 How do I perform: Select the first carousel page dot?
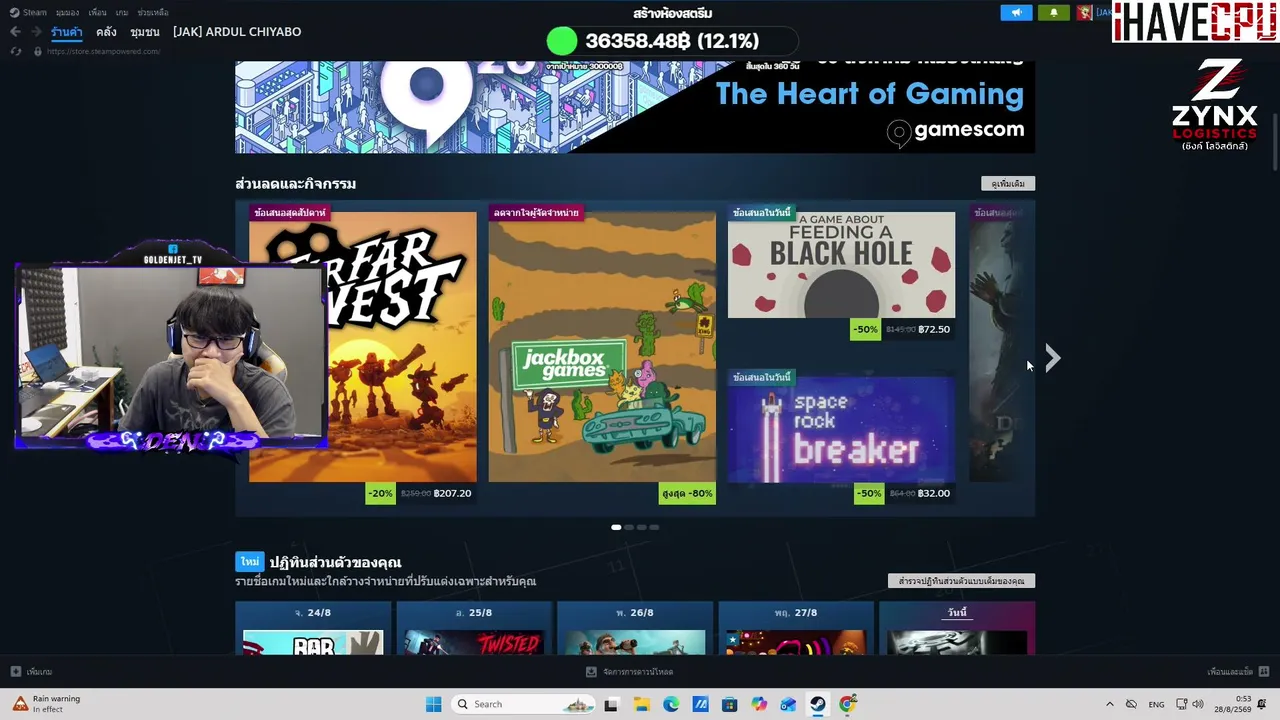coord(616,527)
